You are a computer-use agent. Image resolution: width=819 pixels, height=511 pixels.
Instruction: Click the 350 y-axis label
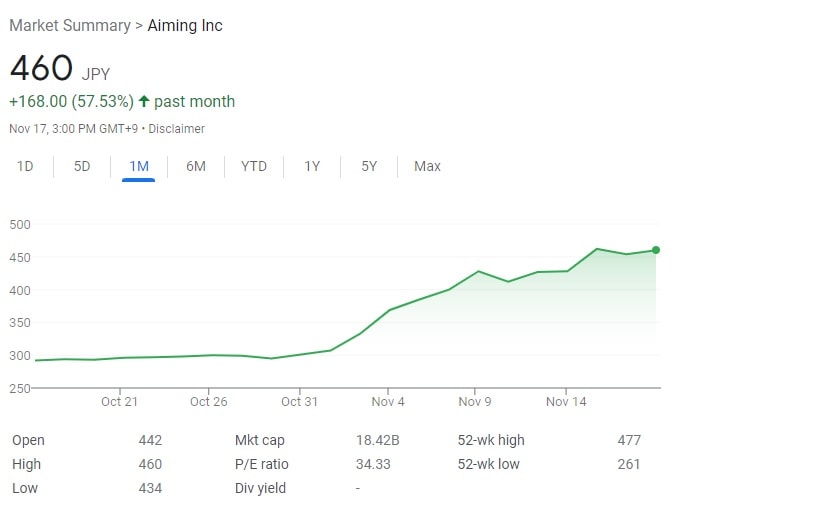tap(20, 323)
